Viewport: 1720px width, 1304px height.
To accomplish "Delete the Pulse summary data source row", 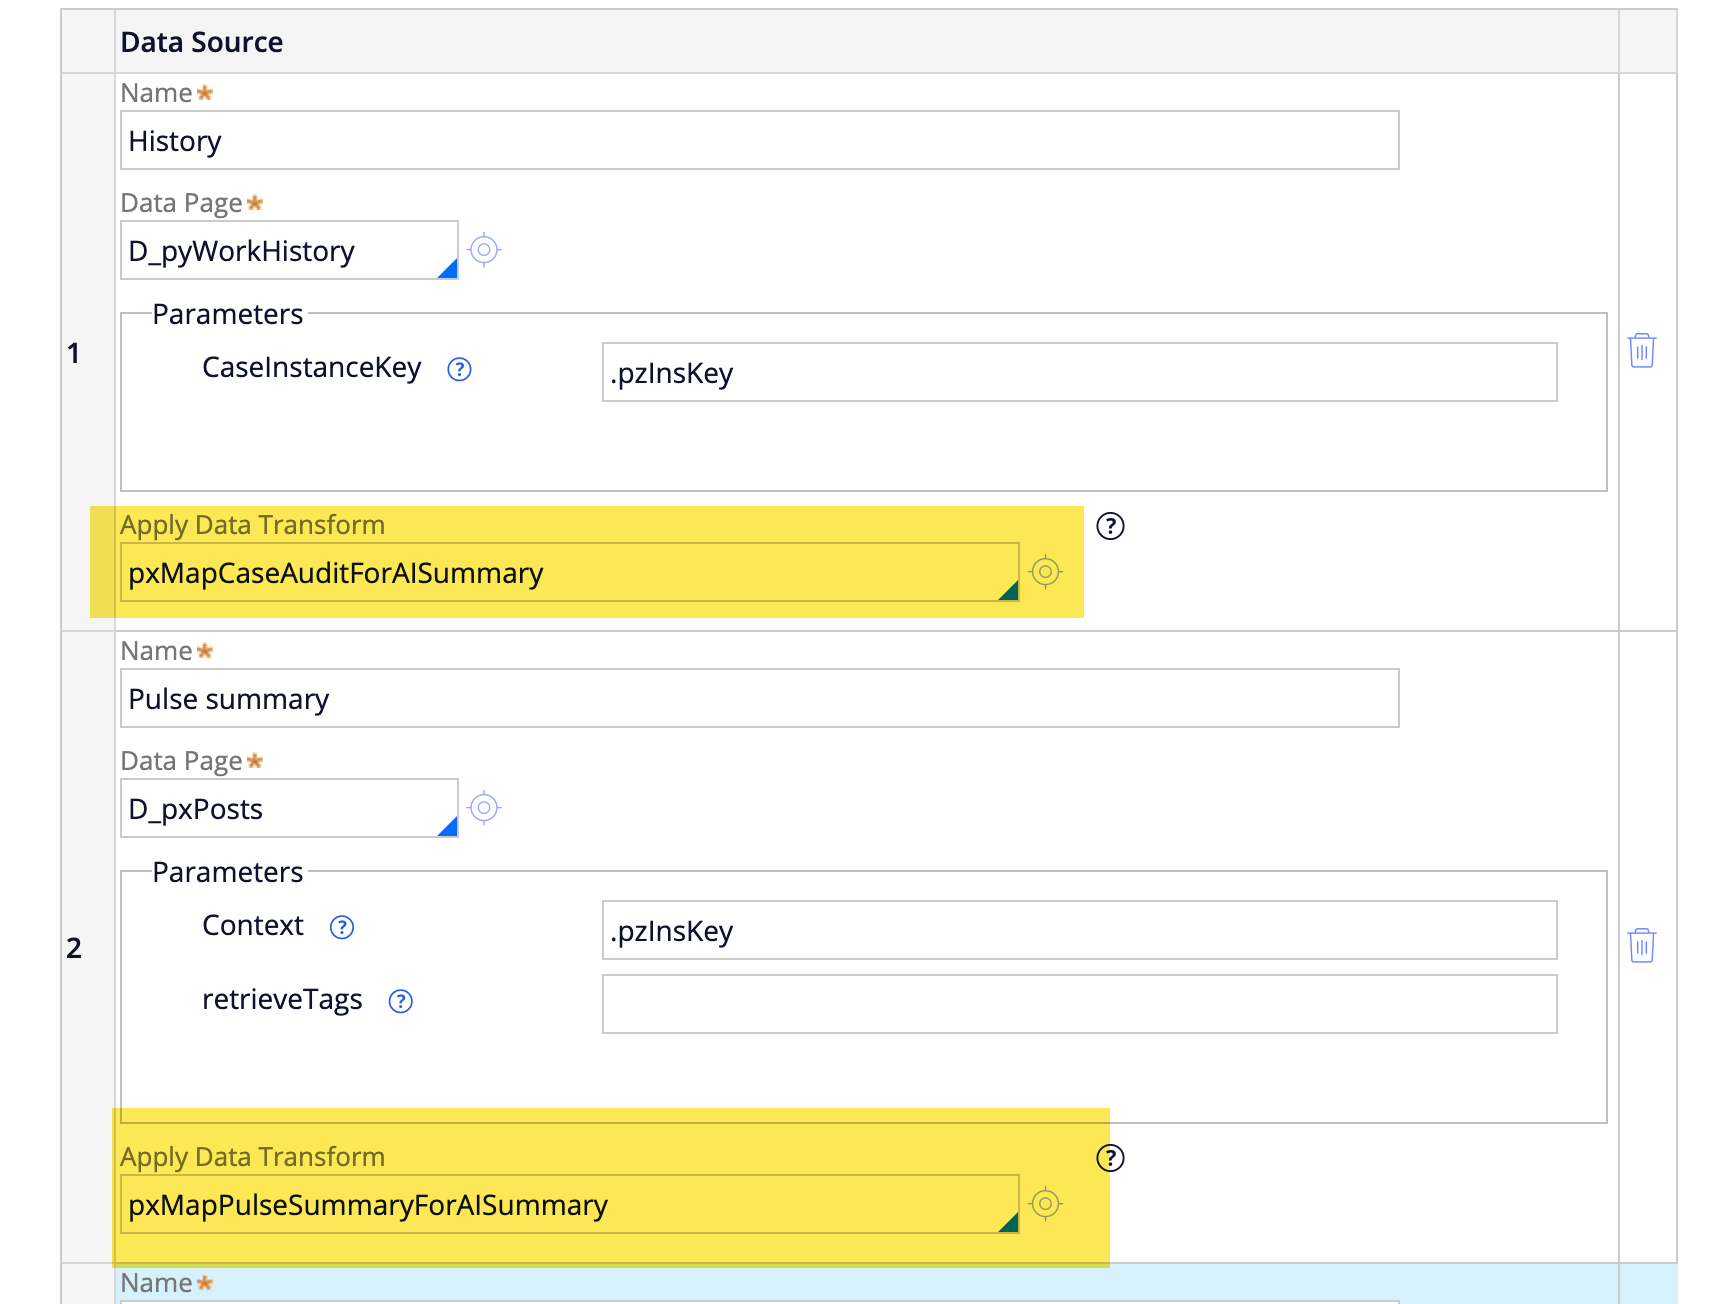I will 1641,945.
